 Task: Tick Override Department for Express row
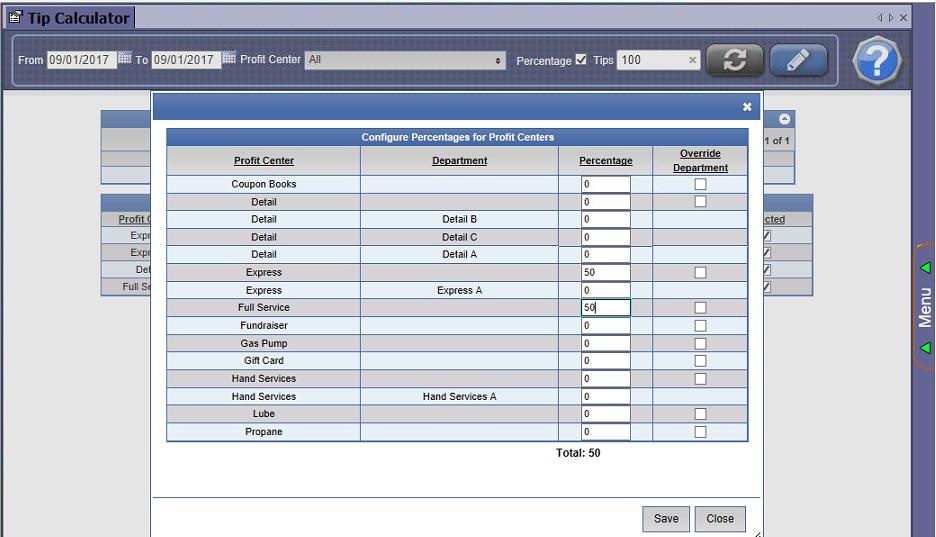coord(700,272)
